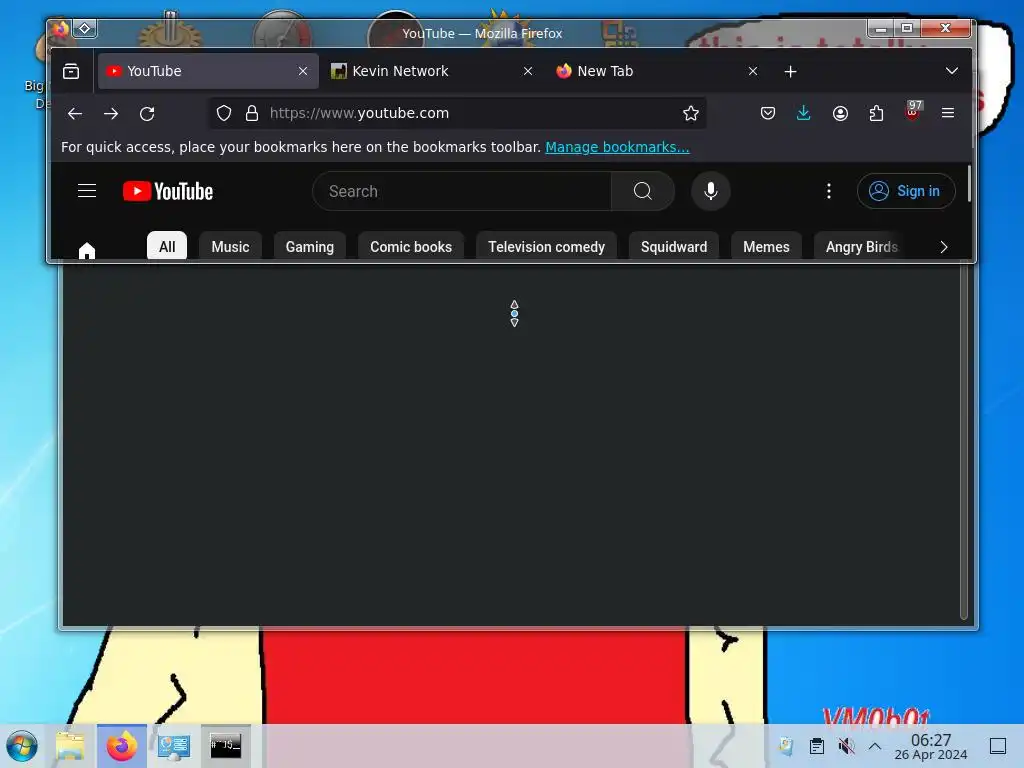The height and width of the screenshot is (768, 1024).
Task: Click the page vertical scrollbar
Action: (969, 184)
